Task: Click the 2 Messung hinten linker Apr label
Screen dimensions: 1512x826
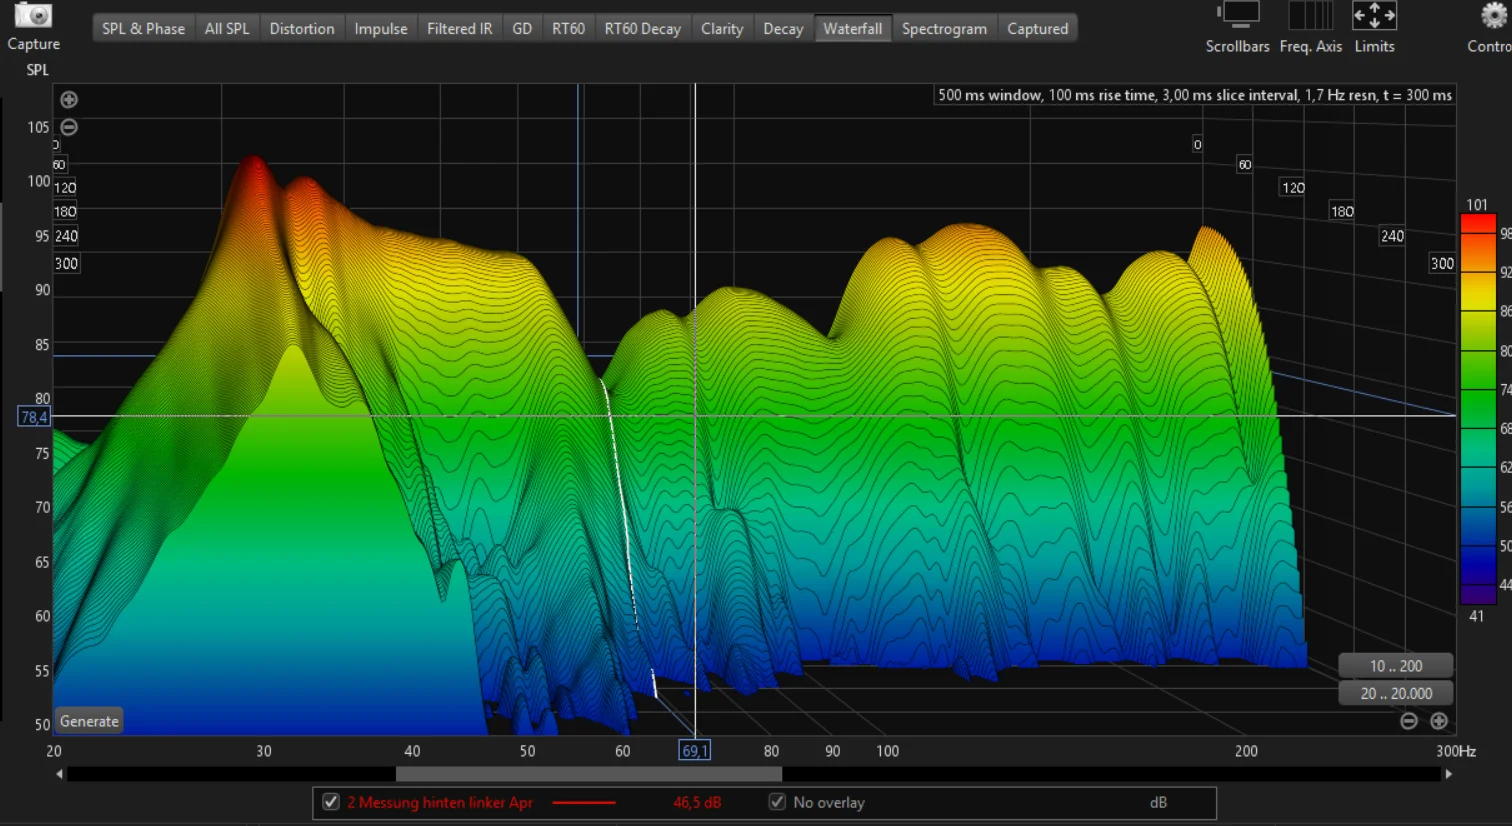Action: coord(440,802)
